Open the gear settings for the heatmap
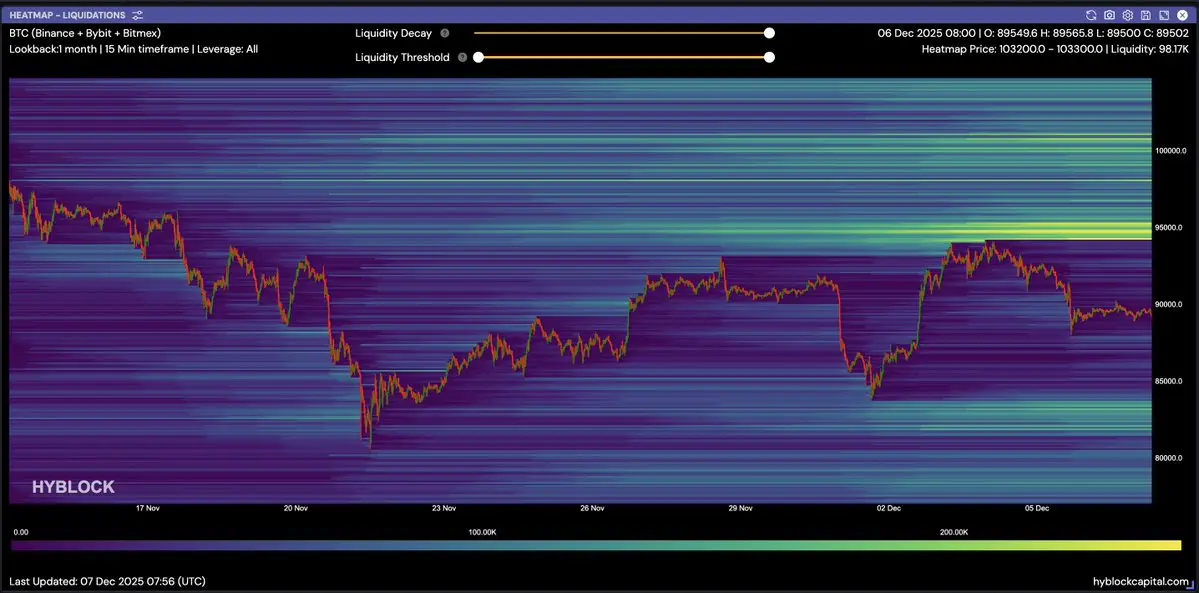 click(1127, 15)
